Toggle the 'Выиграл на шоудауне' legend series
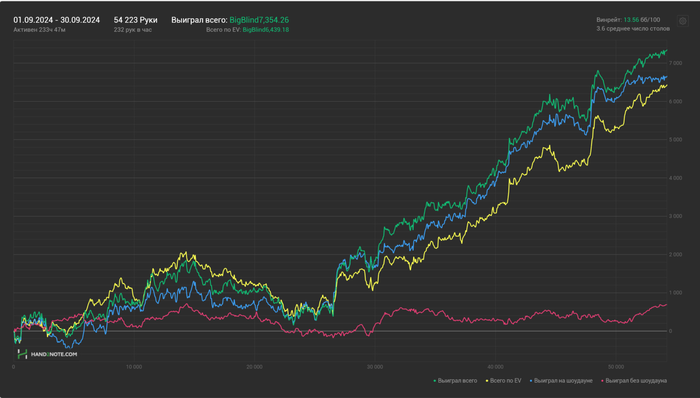Image resolution: width=700 pixels, height=398 pixels. (x=561, y=381)
